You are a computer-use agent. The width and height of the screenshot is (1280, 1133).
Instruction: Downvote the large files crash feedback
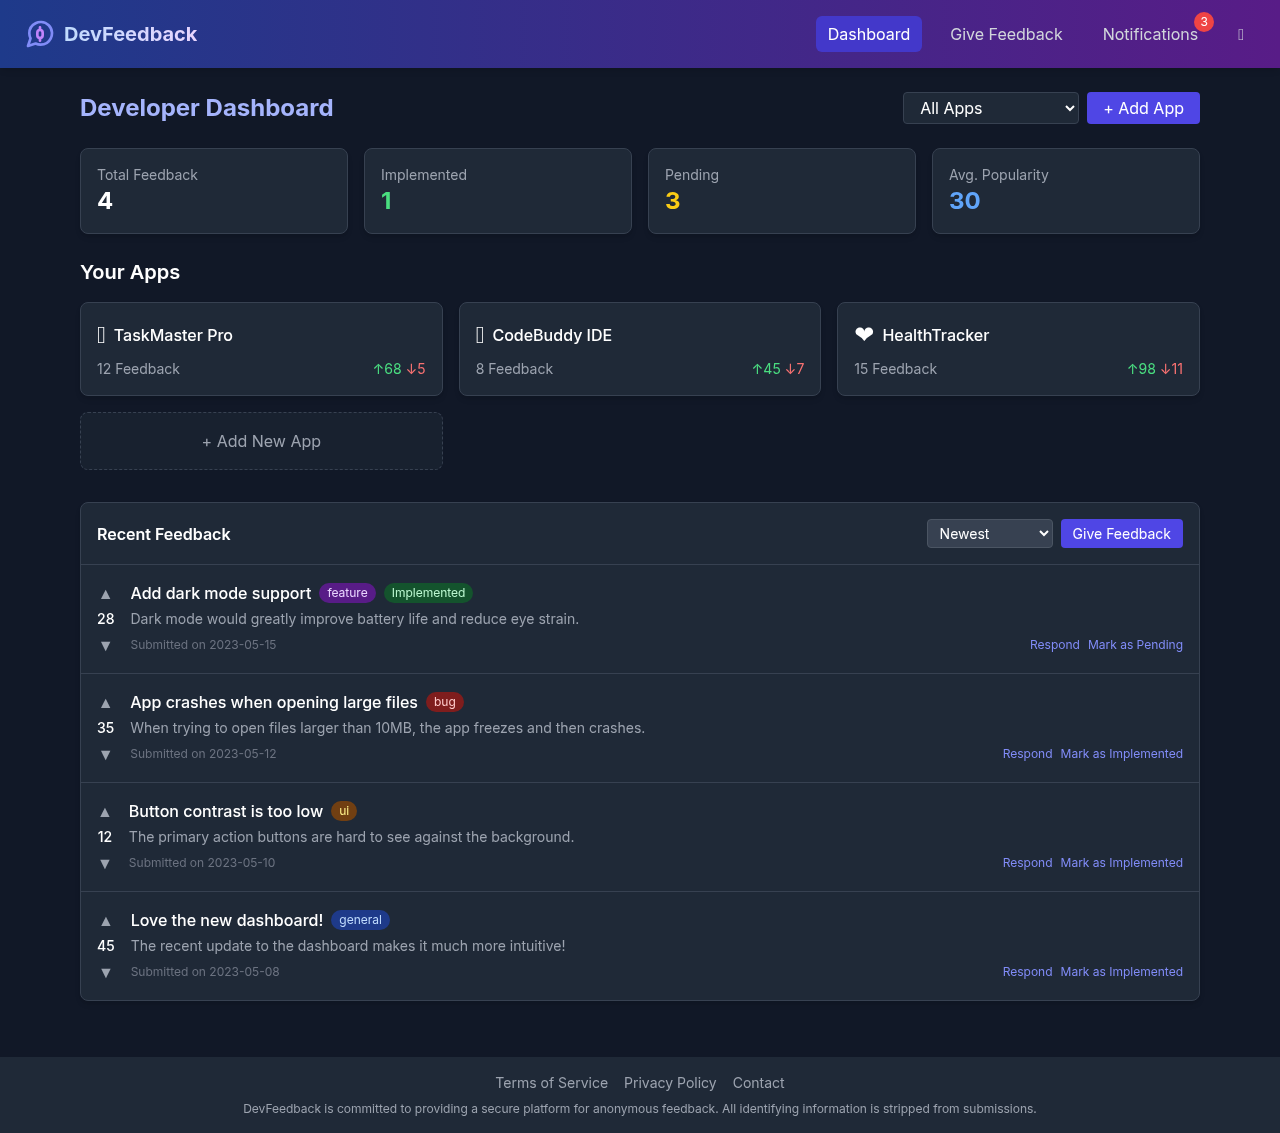click(105, 755)
